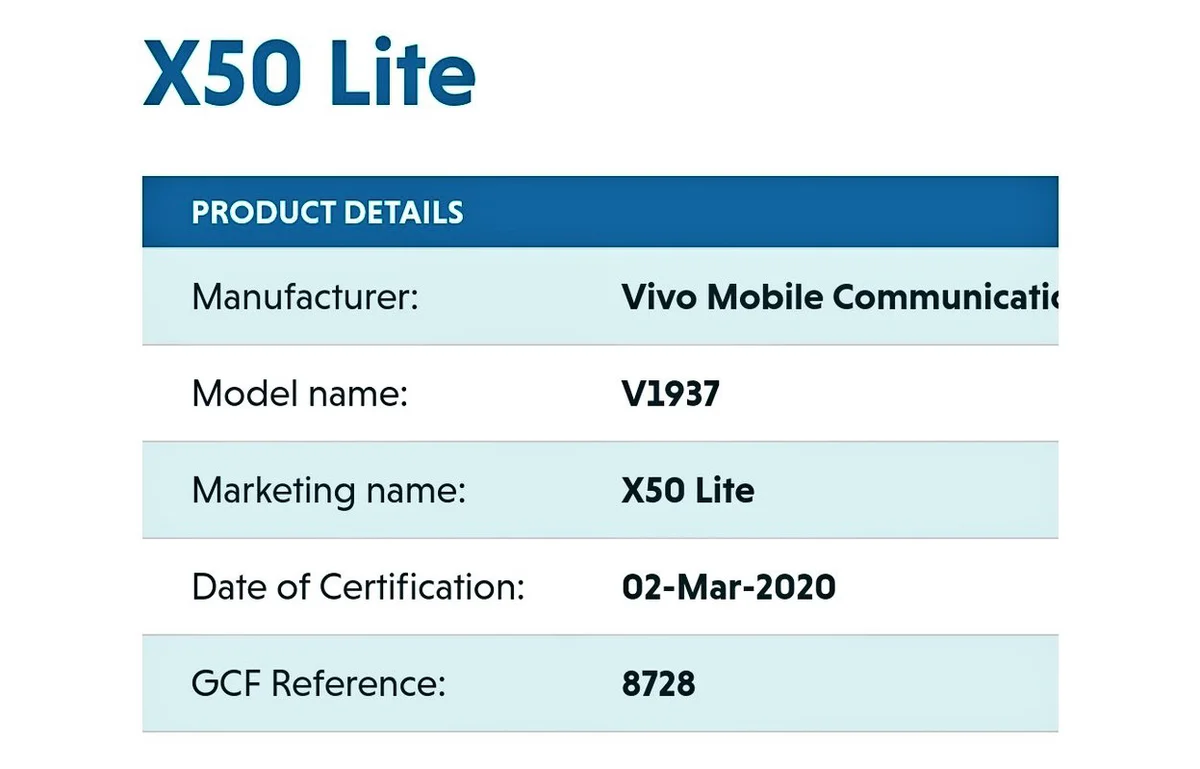The height and width of the screenshot is (769, 1200).
Task: Select Vivo Mobile Communication manufacturer value
Action: pyautogui.click(x=840, y=297)
